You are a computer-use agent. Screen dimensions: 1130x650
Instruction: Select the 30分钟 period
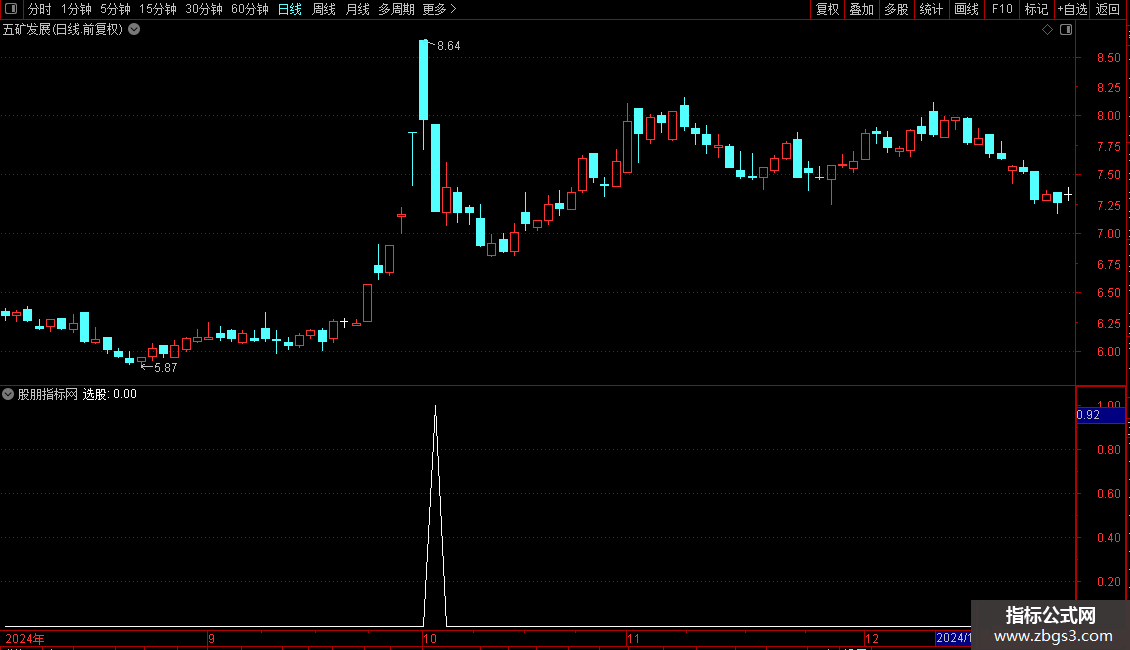click(x=204, y=9)
